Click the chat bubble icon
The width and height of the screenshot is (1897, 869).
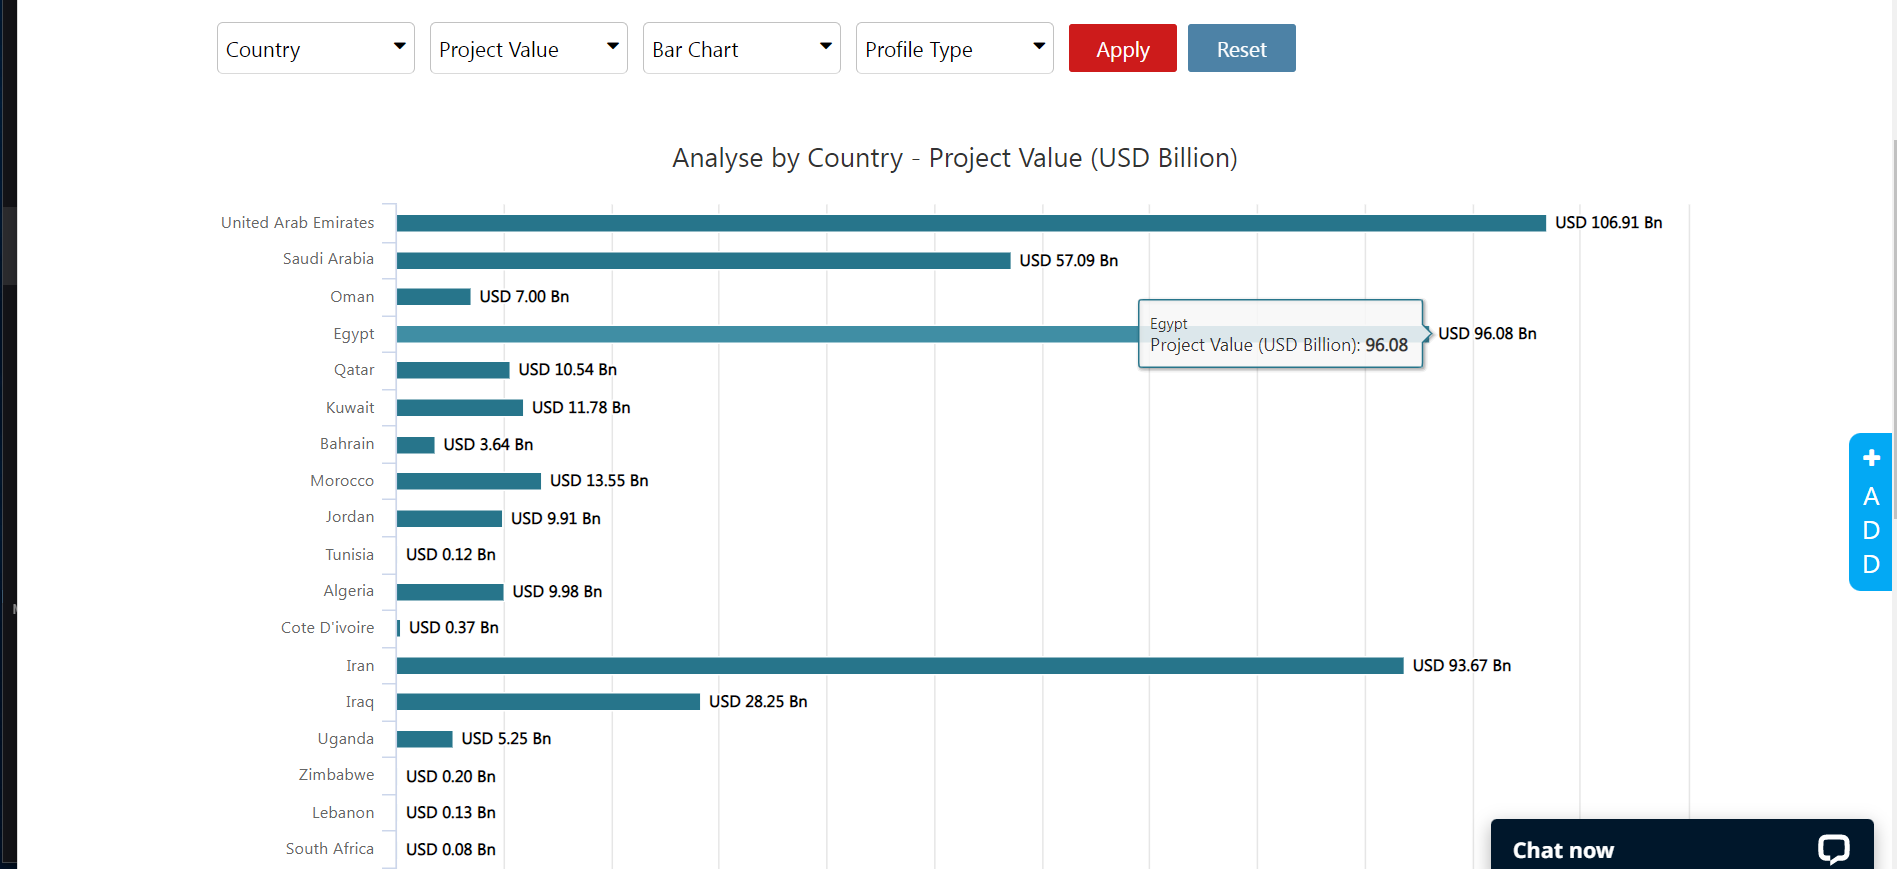1833,849
